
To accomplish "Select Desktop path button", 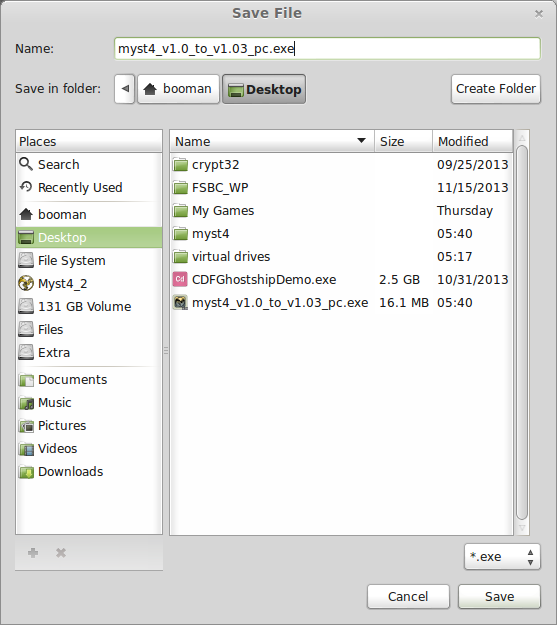I will tap(264, 89).
